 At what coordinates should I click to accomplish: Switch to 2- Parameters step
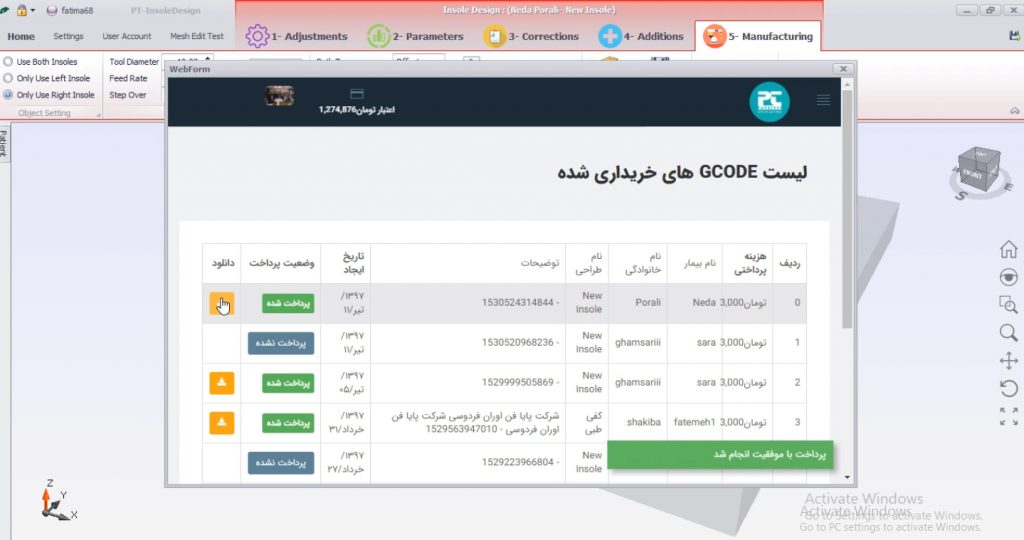pos(415,37)
